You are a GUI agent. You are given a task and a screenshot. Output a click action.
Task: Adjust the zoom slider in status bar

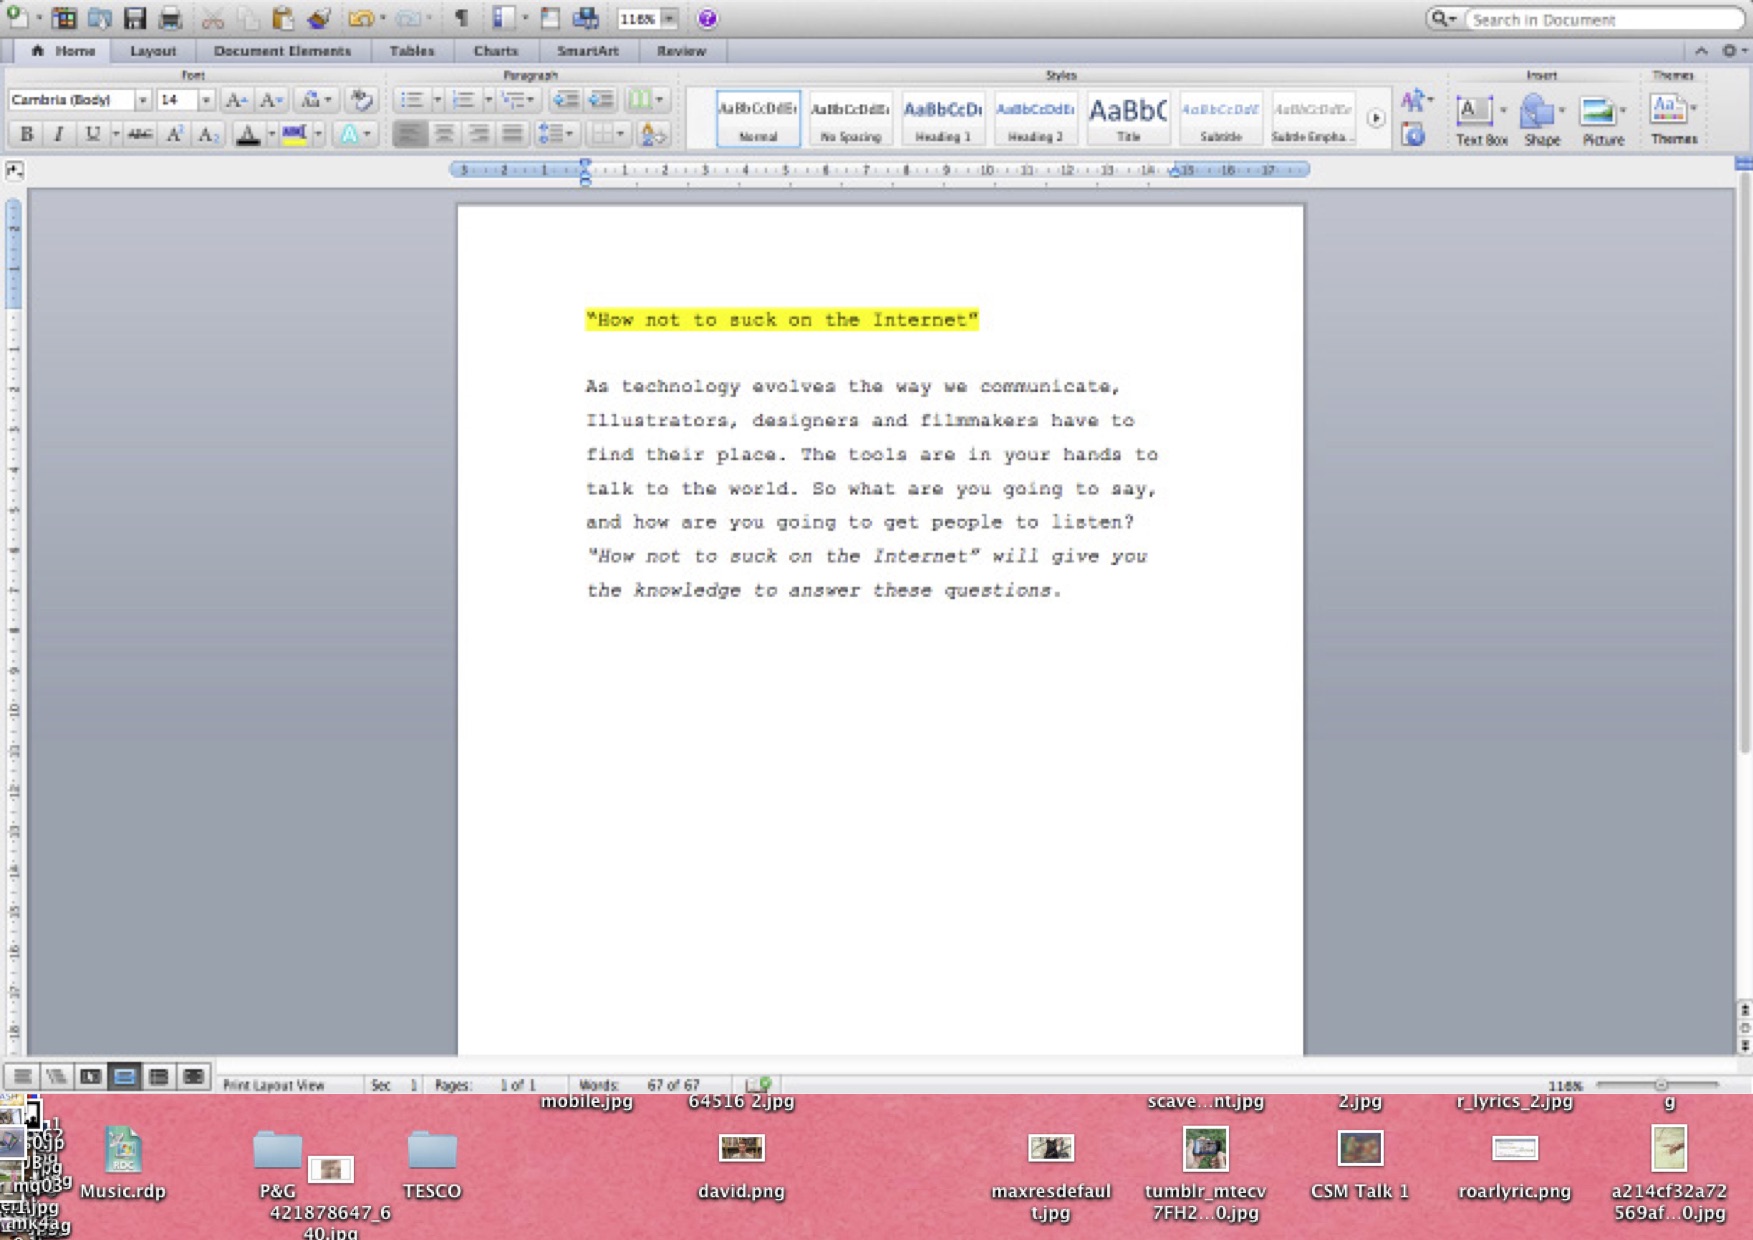point(1660,1085)
